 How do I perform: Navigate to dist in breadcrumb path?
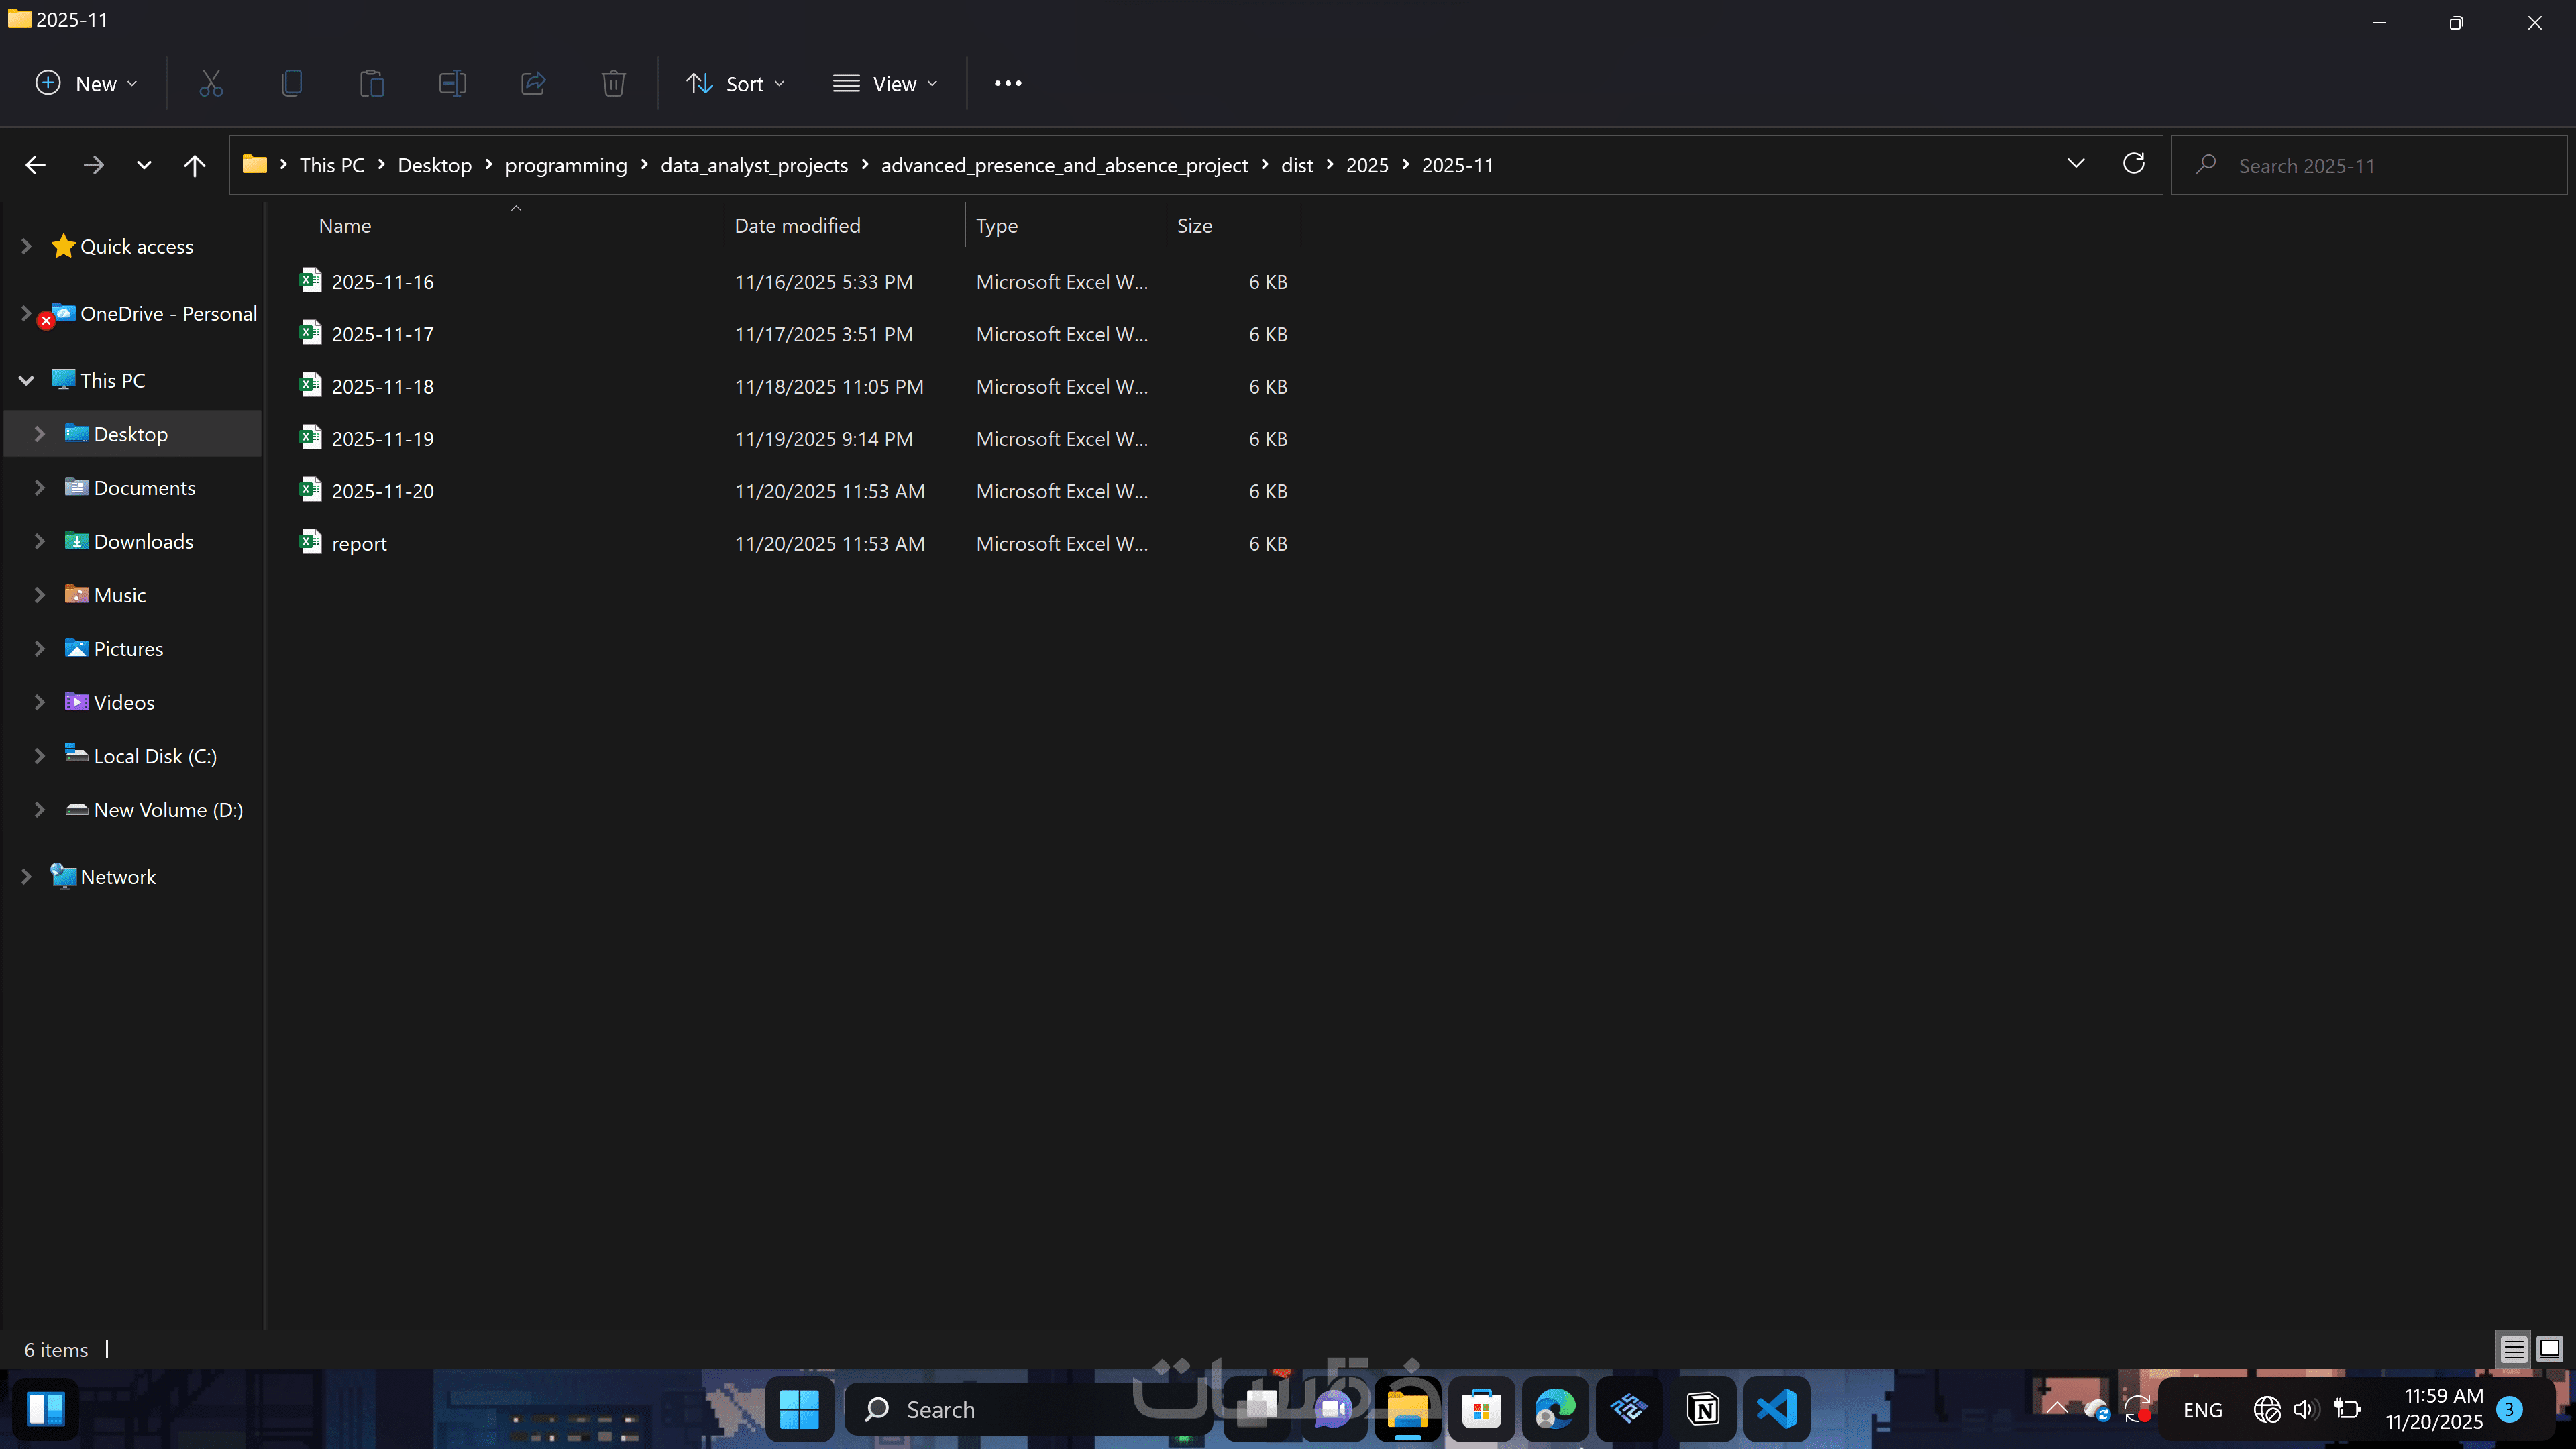(x=1296, y=165)
